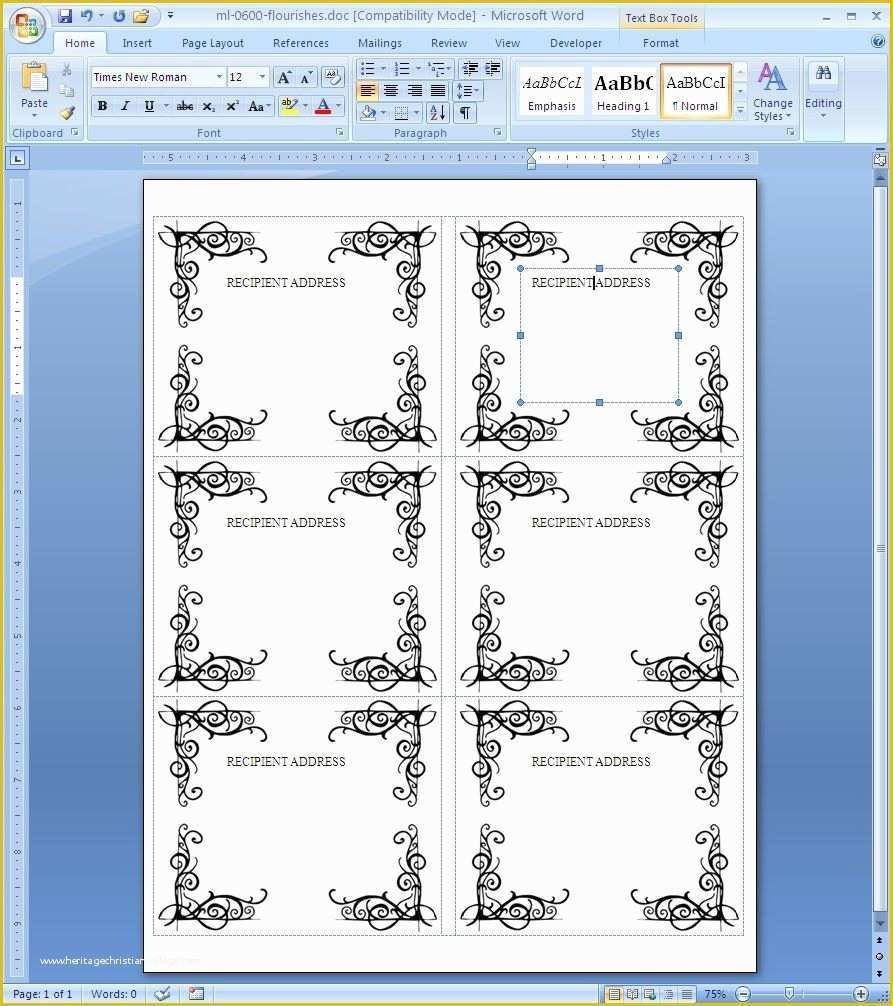Apply the Heading 1 style
The image size is (893, 1006).
pyautogui.click(x=623, y=92)
